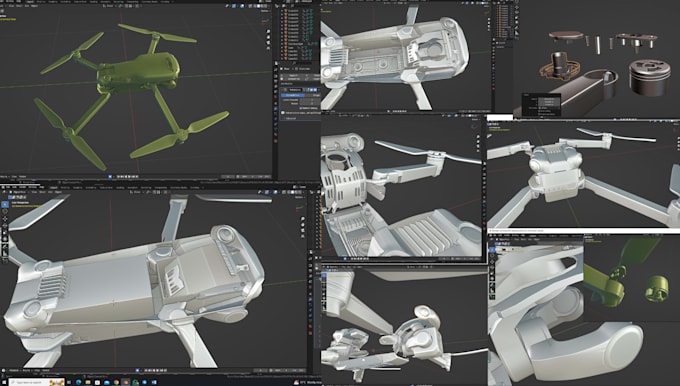The height and width of the screenshot is (386, 680).
Task: Open File menu in lower-left Blender window
Action: pyautogui.click(x=8, y=187)
